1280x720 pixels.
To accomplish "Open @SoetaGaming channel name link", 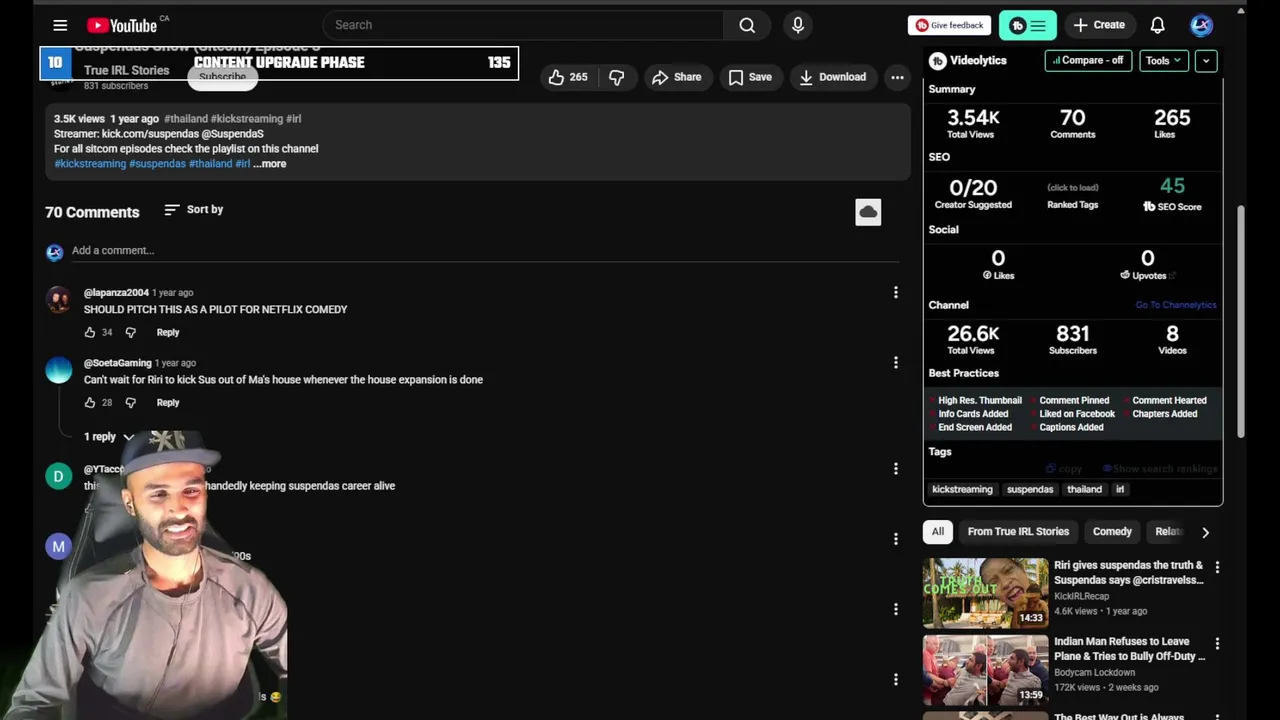I will click(118, 363).
